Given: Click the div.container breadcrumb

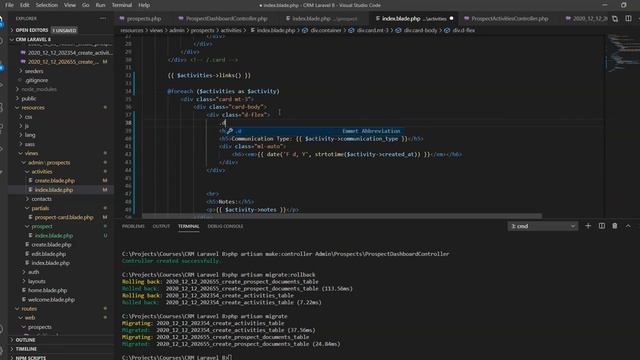Looking at the screenshot, I should tap(325, 30).
